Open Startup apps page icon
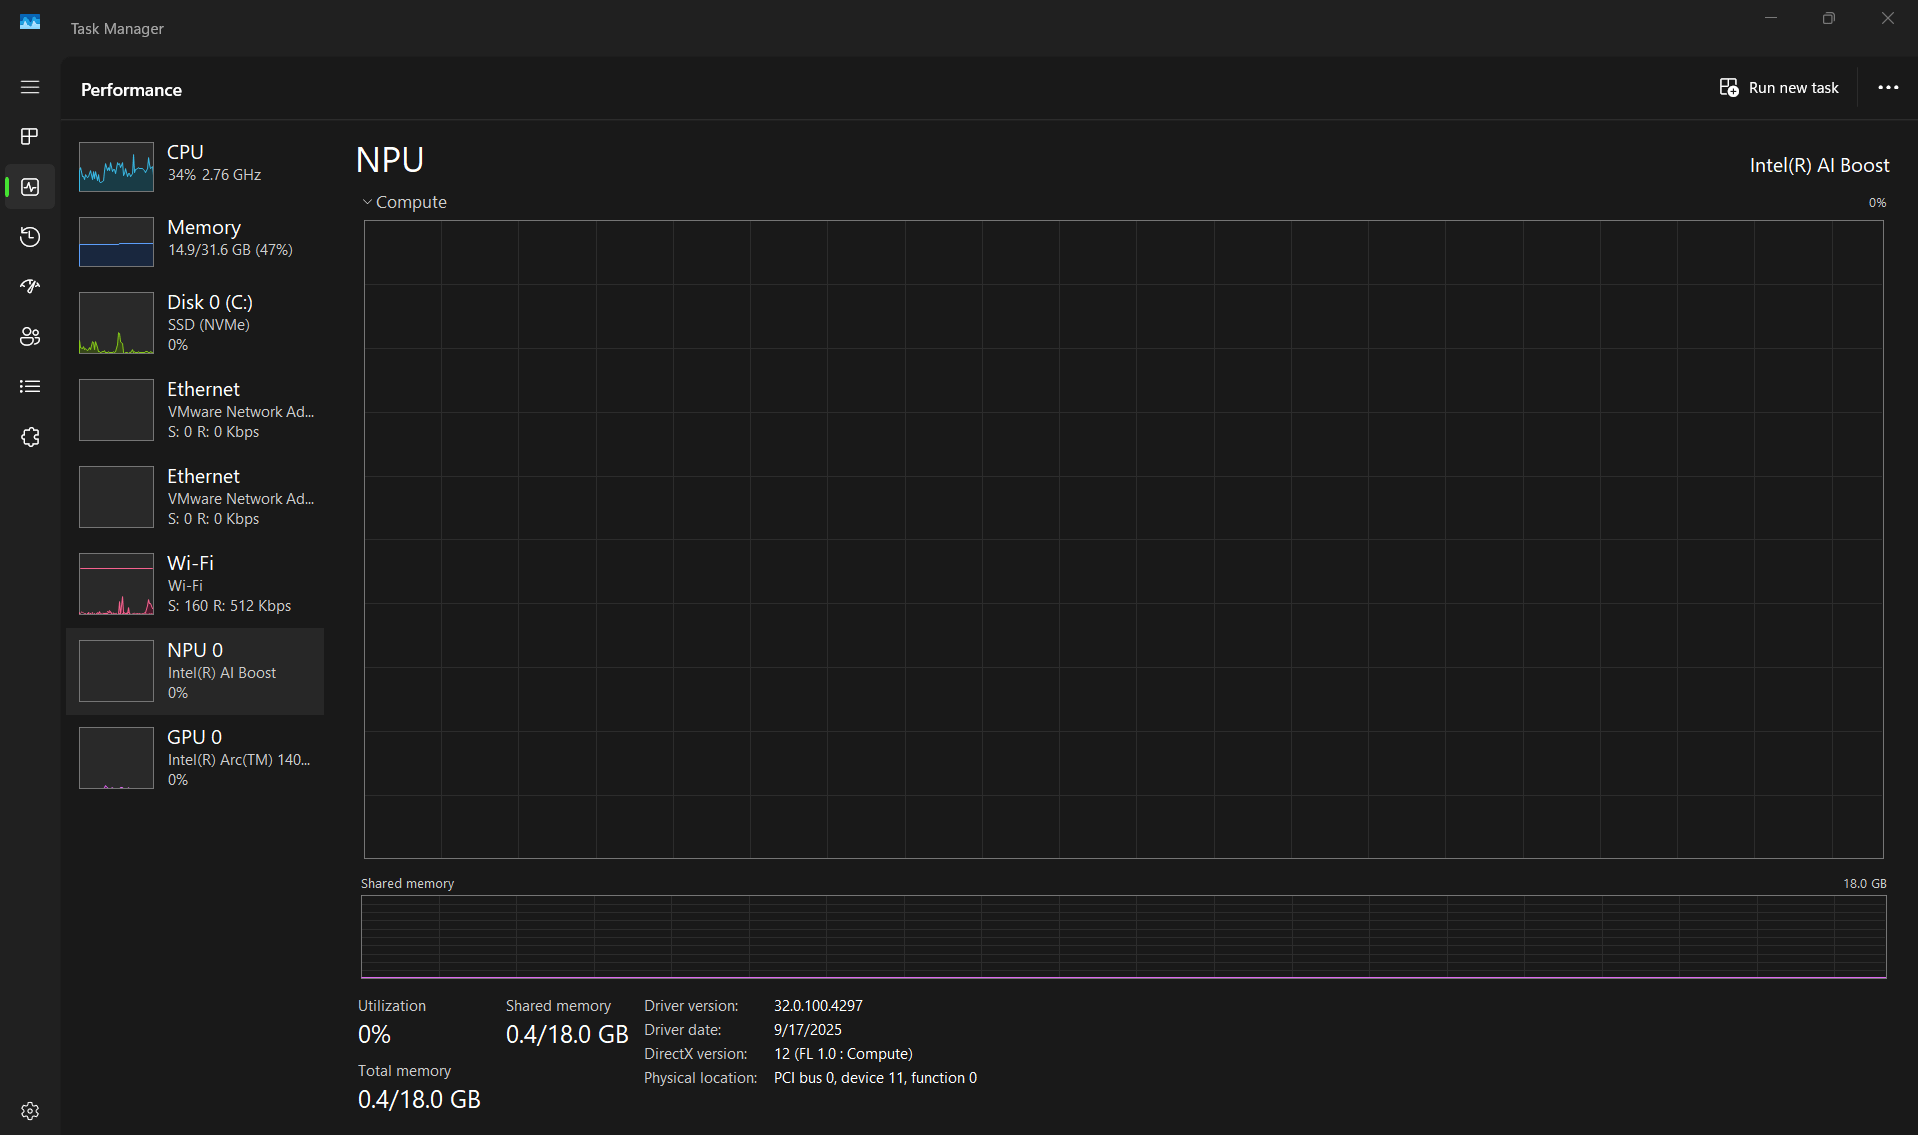 (30, 287)
